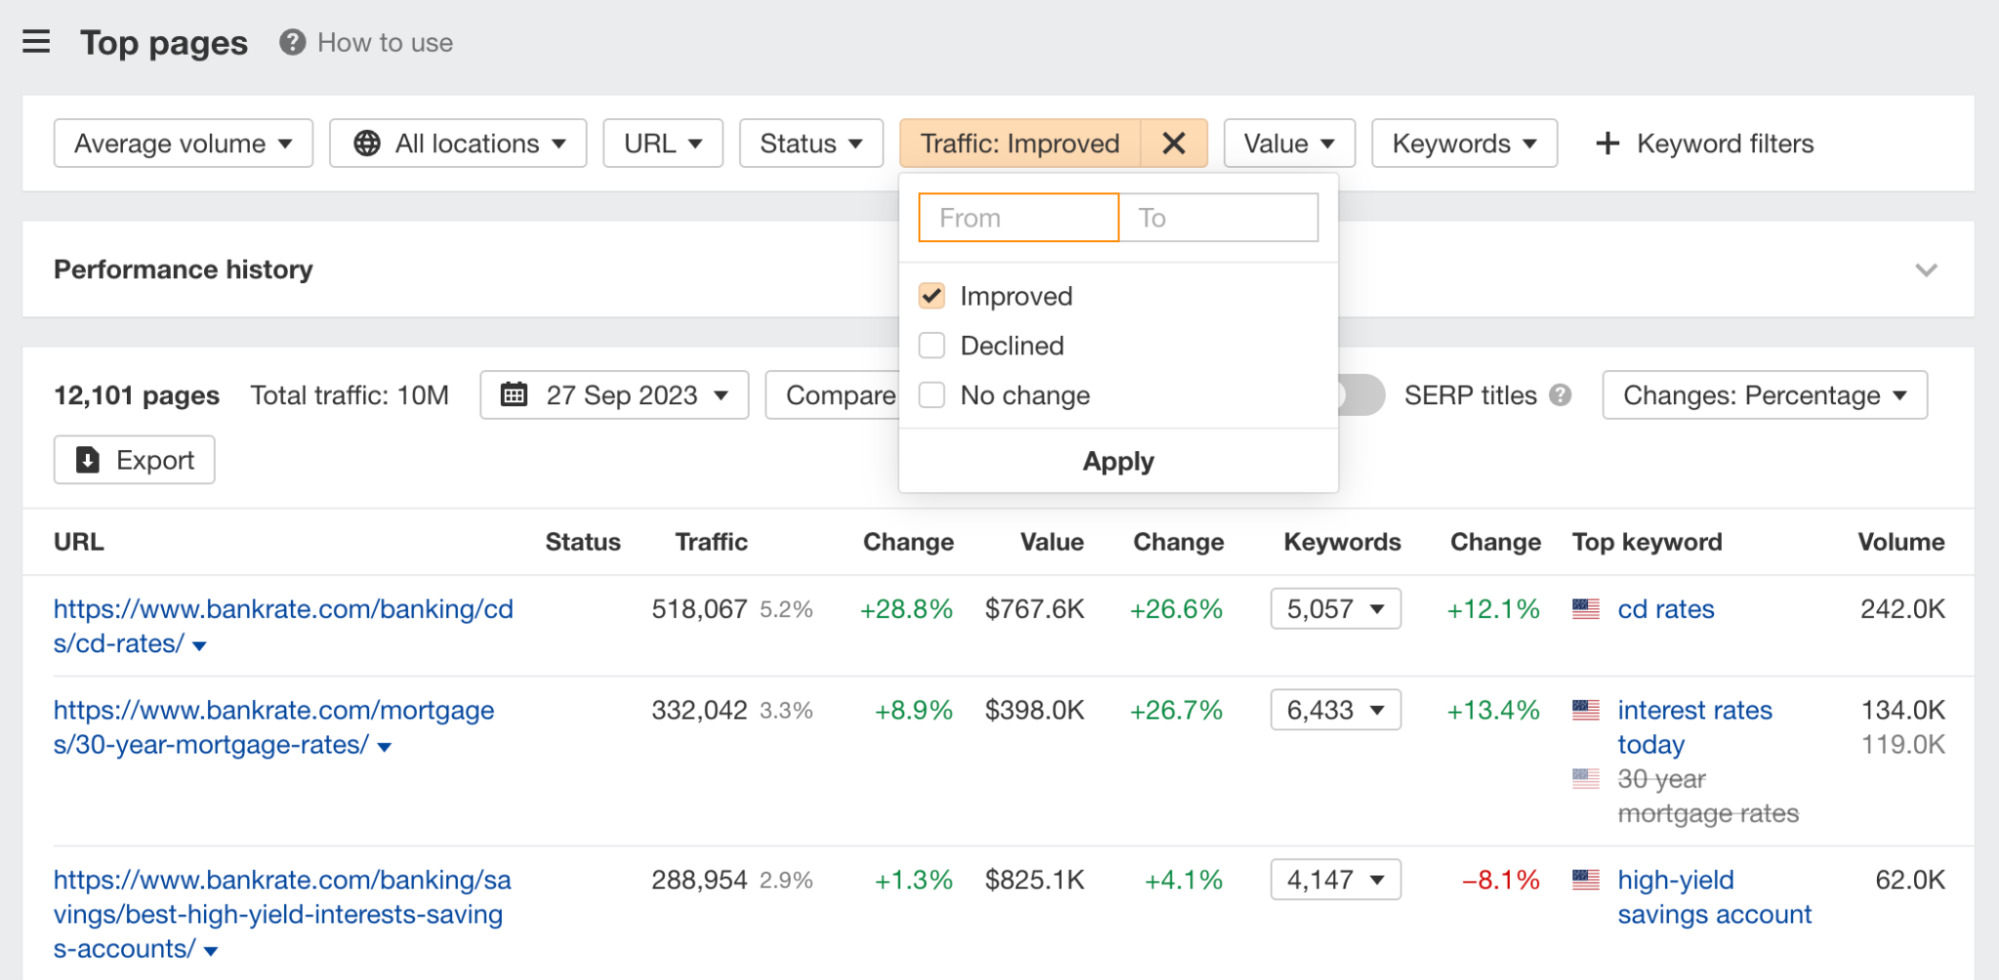Image resolution: width=1999 pixels, height=980 pixels.
Task: Click the US flag beside high-yield savings account
Action: tap(1585, 879)
